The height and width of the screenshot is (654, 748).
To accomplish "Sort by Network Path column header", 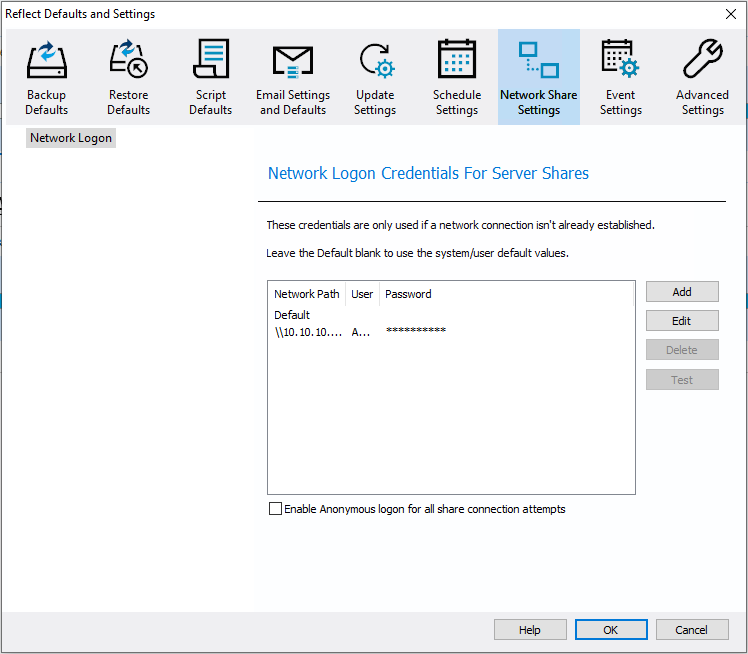I will tap(307, 294).
